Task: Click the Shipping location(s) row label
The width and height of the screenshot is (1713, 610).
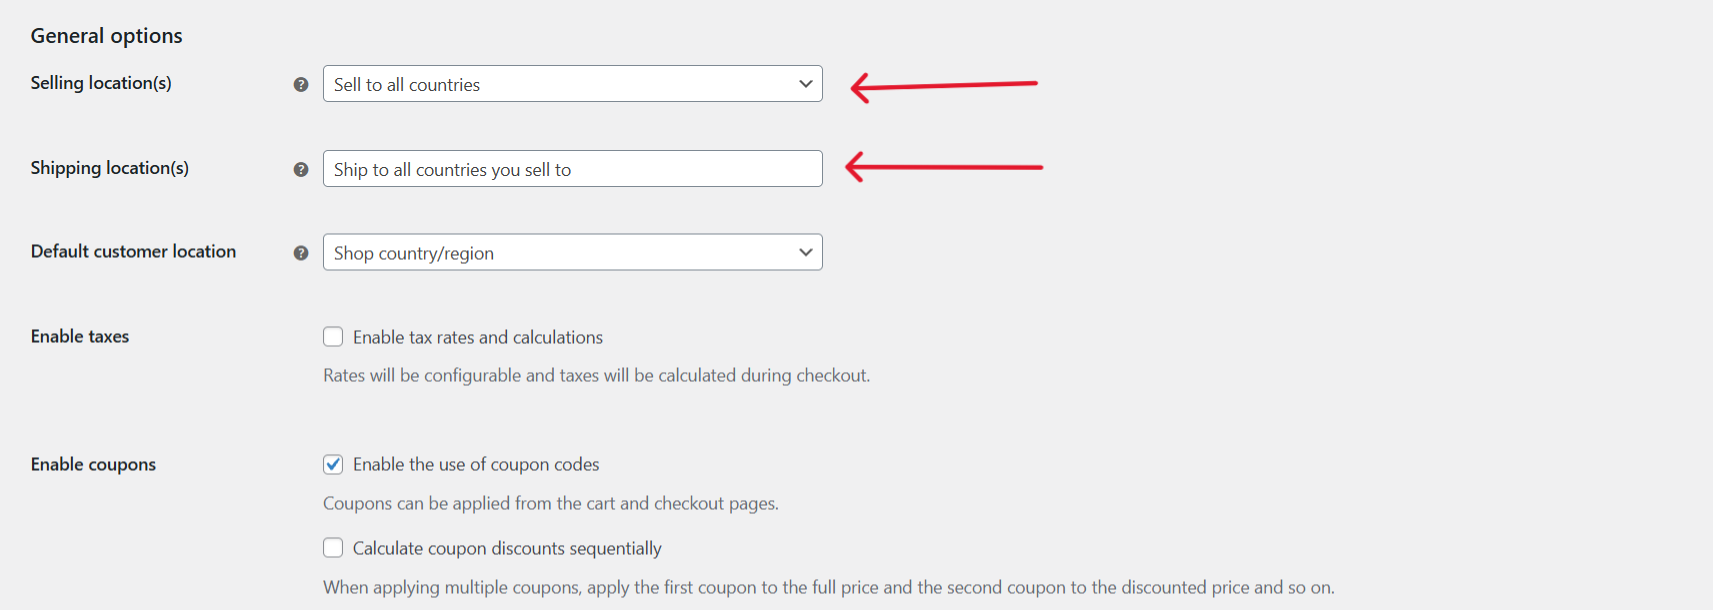Action: (x=109, y=168)
